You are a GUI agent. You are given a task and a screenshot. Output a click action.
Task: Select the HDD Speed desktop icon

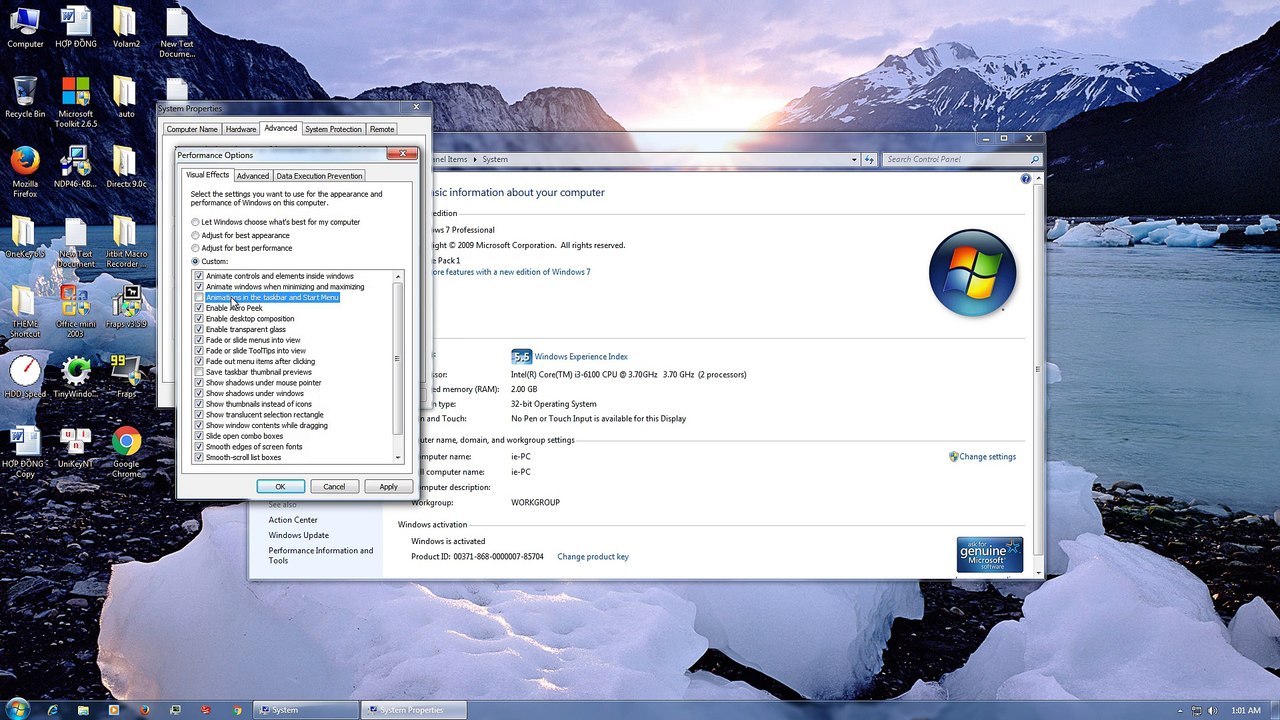(x=25, y=377)
